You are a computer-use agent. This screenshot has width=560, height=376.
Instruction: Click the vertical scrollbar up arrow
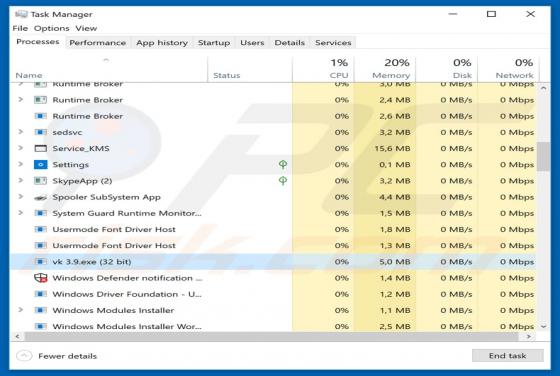click(x=544, y=87)
